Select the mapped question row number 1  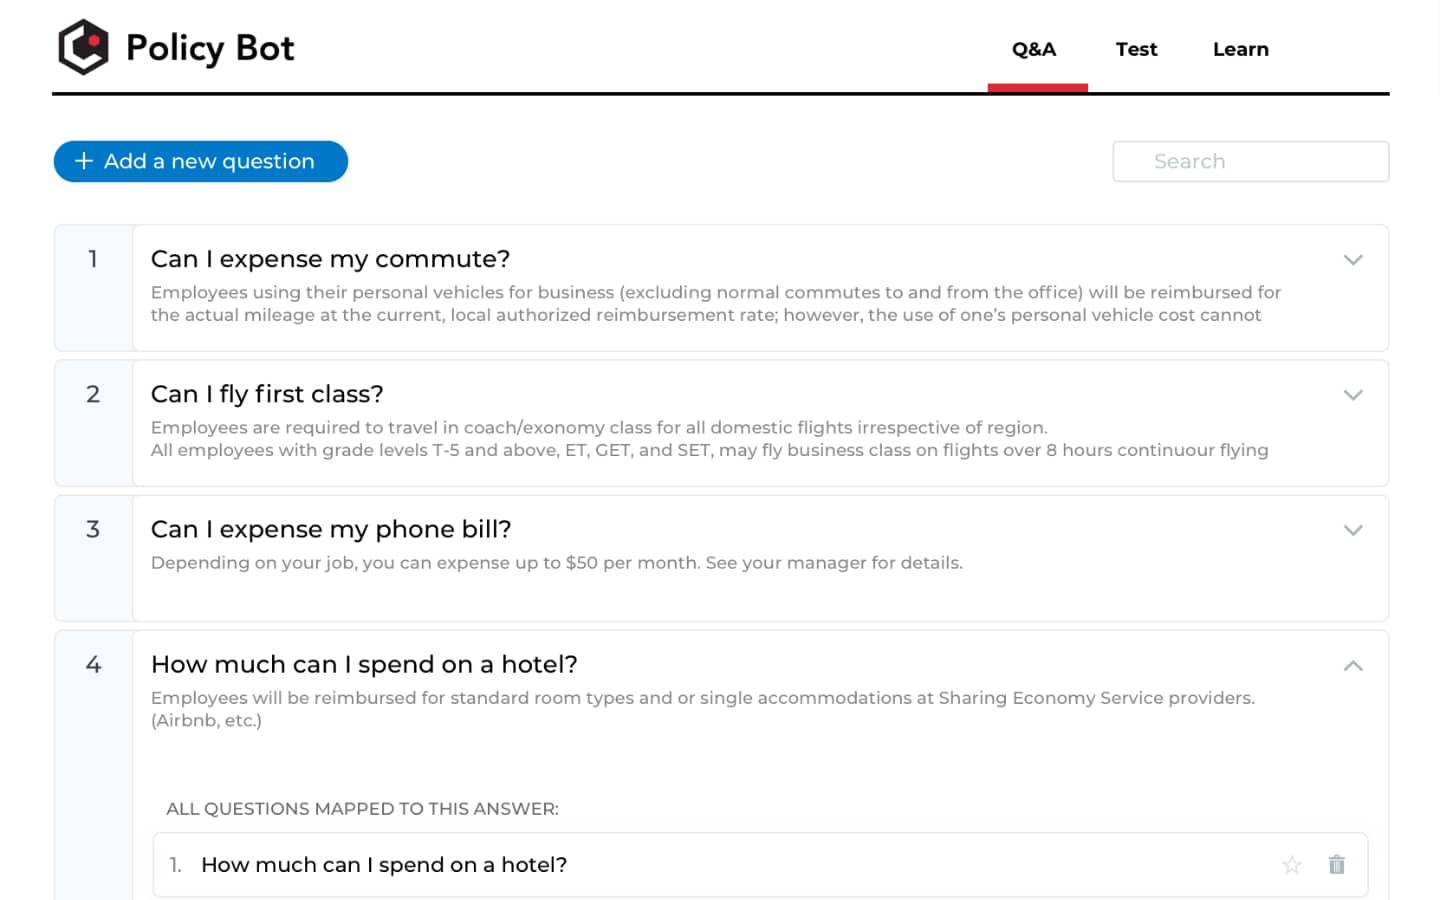384,865
